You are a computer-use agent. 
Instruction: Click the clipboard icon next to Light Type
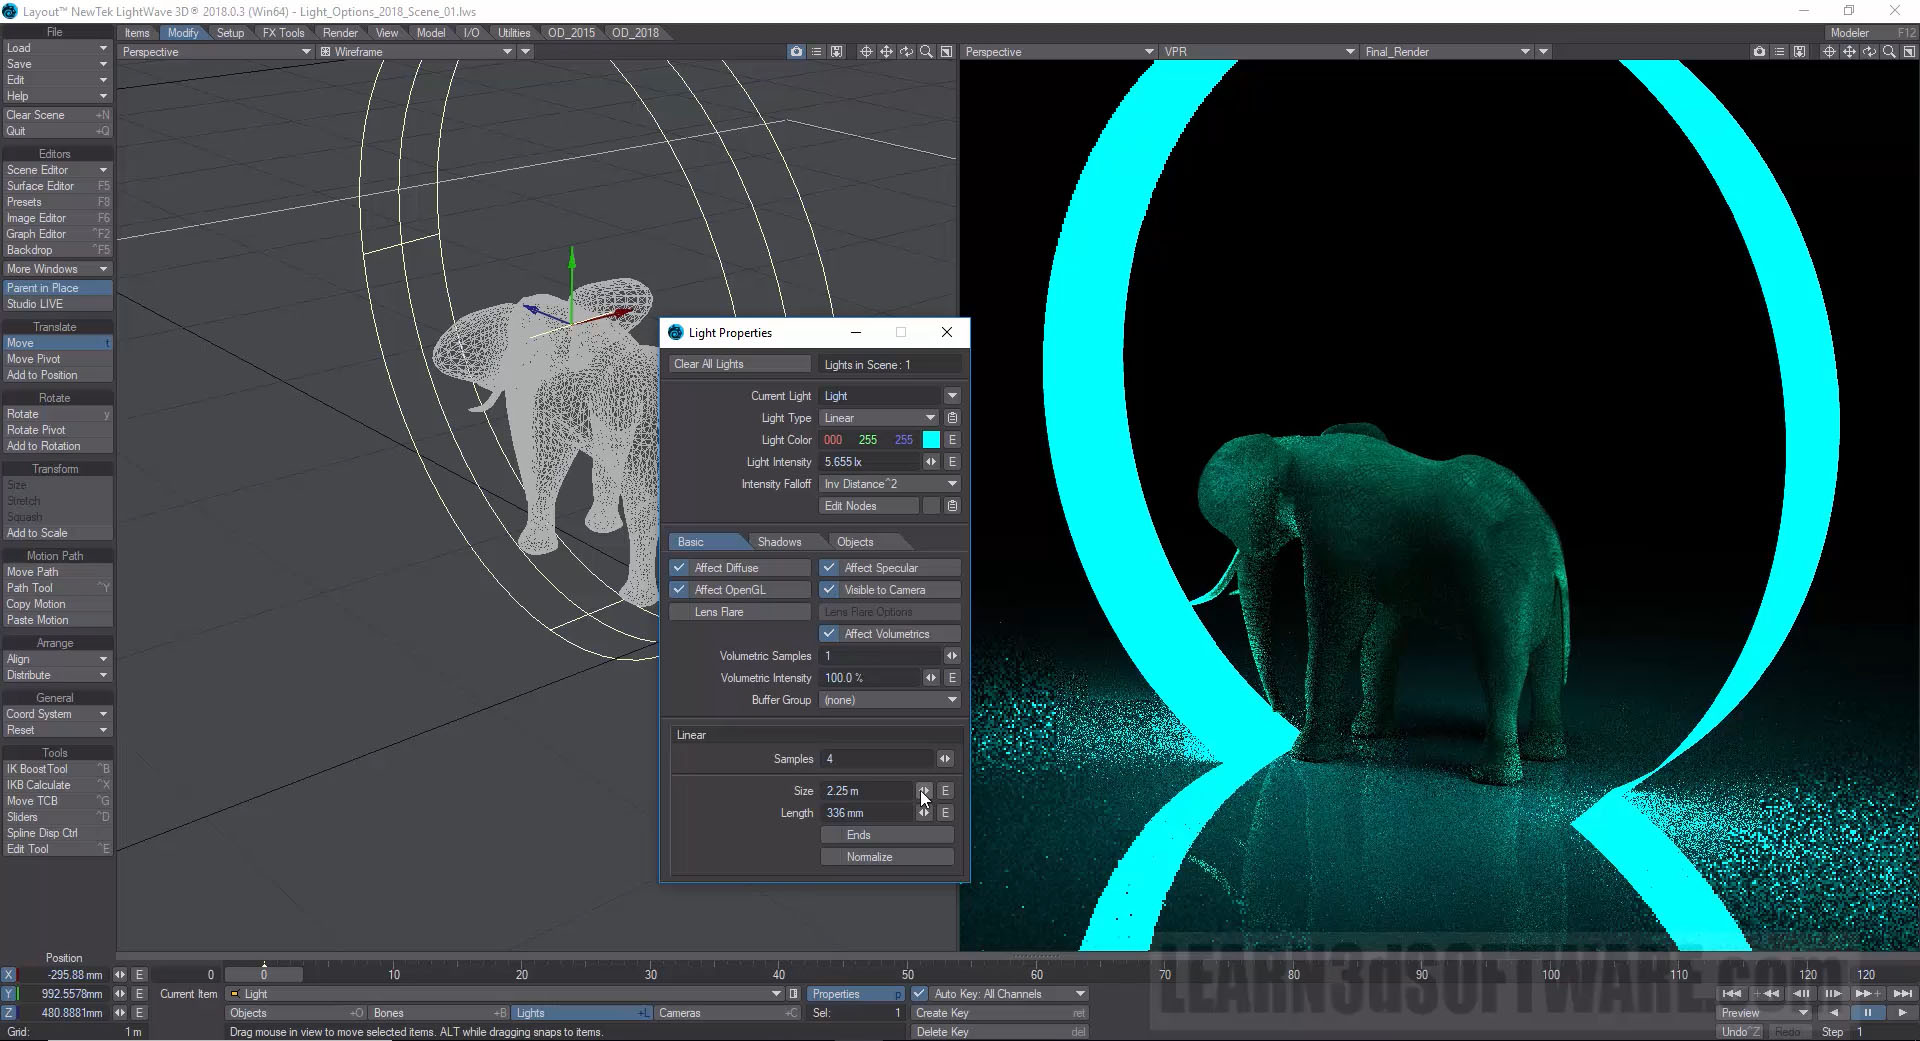(x=952, y=418)
